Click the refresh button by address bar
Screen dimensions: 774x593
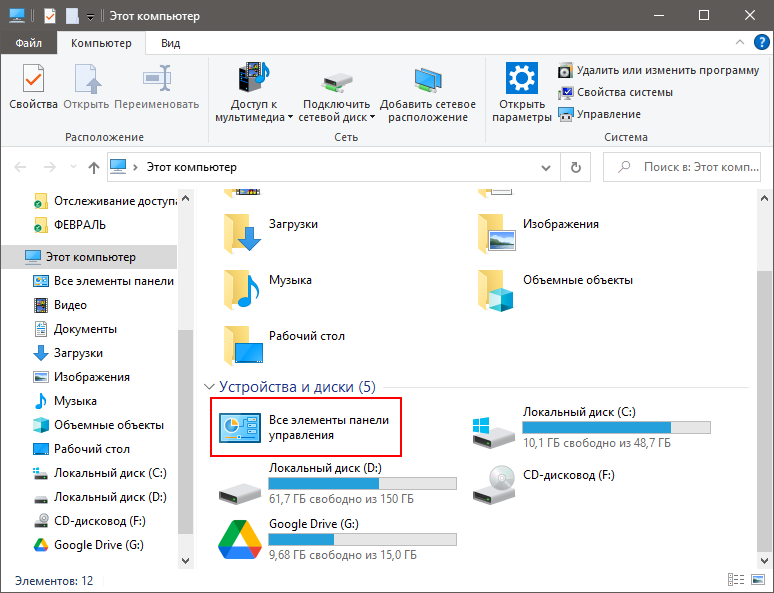(576, 167)
